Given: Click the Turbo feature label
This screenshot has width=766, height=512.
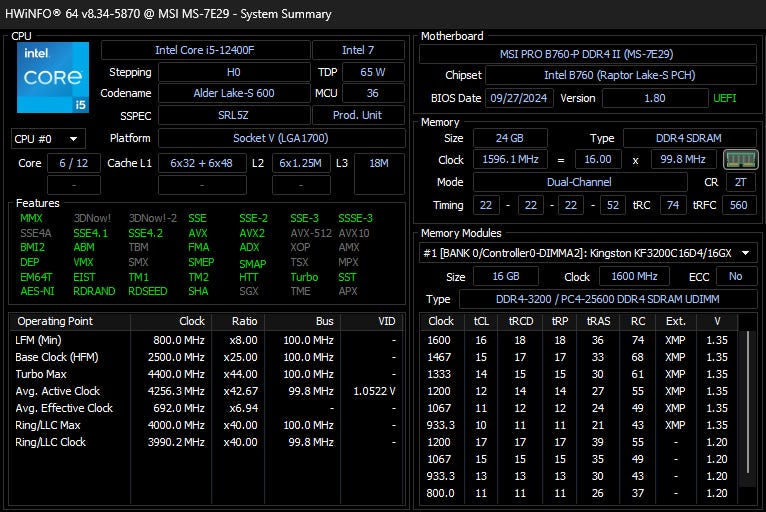Looking at the screenshot, I should click(x=304, y=277).
